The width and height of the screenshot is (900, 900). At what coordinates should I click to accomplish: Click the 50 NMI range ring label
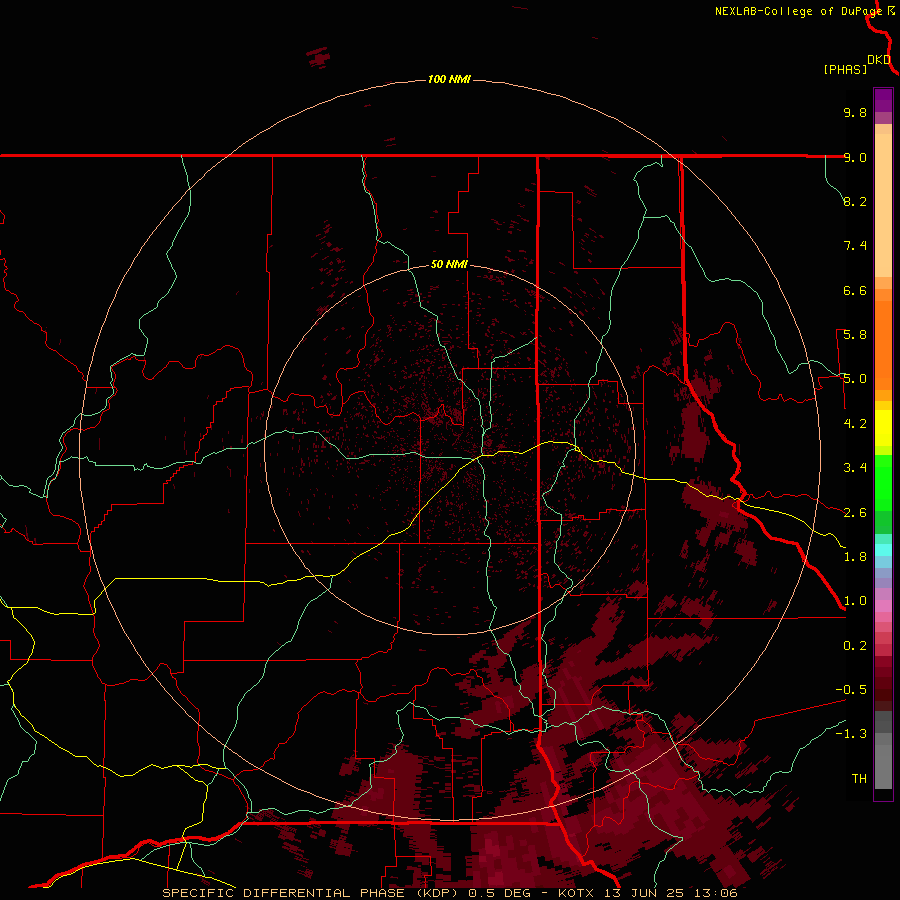[x=449, y=264]
